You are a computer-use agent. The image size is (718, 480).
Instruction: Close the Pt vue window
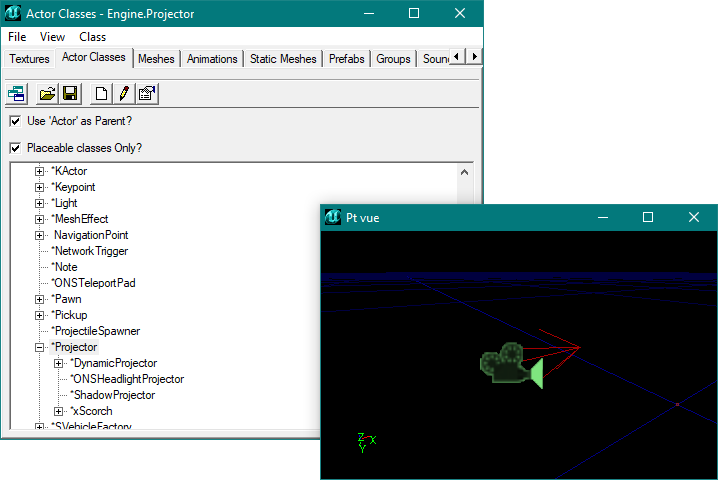[x=694, y=217]
